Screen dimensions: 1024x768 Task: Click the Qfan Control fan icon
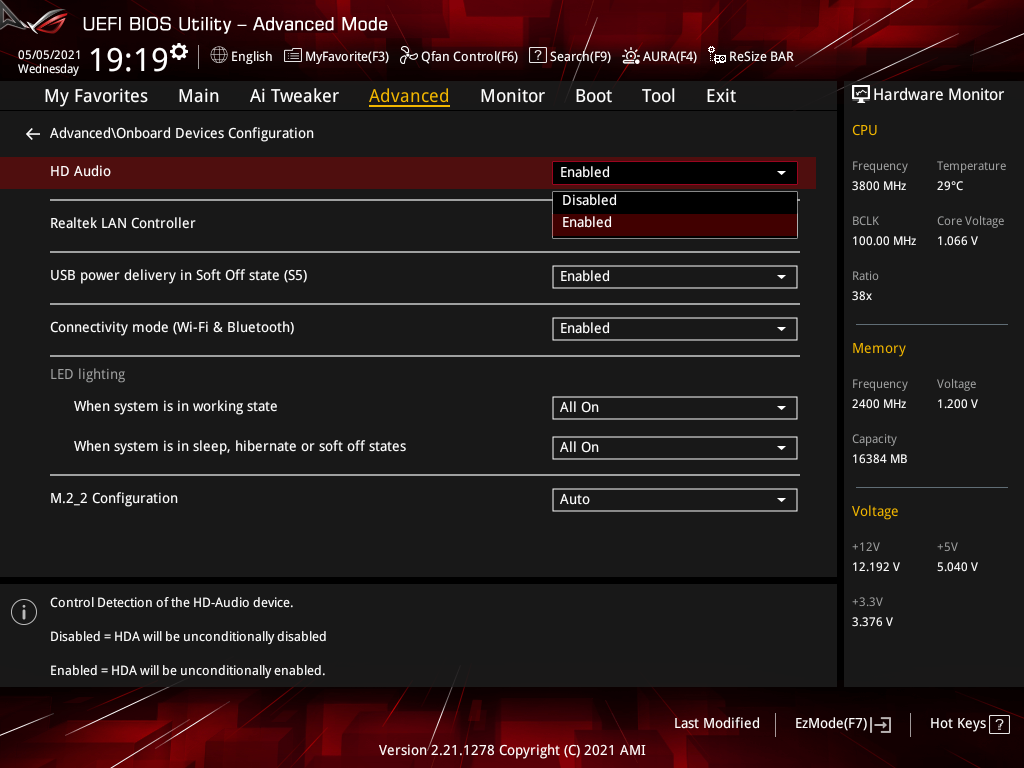point(408,56)
